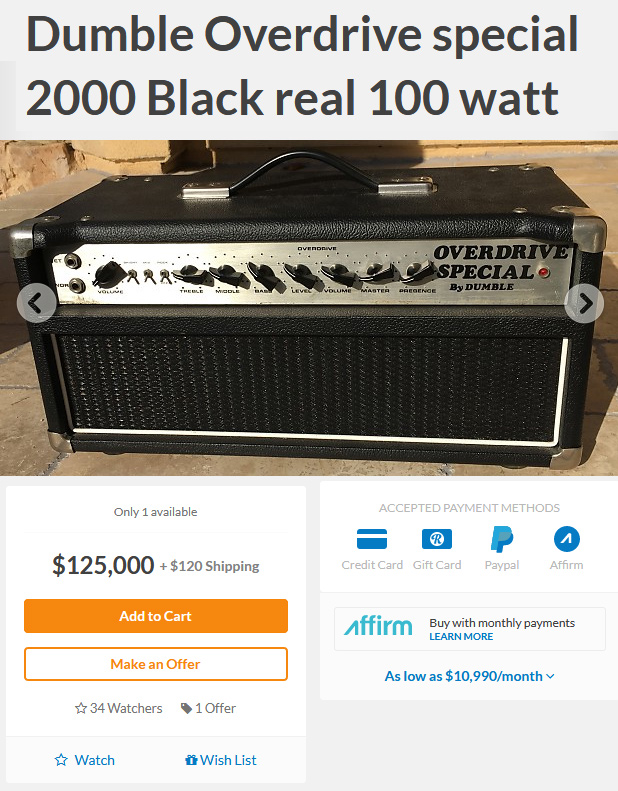Click the star icon next to 34 Watchers
This screenshot has height=791, width=618.
81,708
